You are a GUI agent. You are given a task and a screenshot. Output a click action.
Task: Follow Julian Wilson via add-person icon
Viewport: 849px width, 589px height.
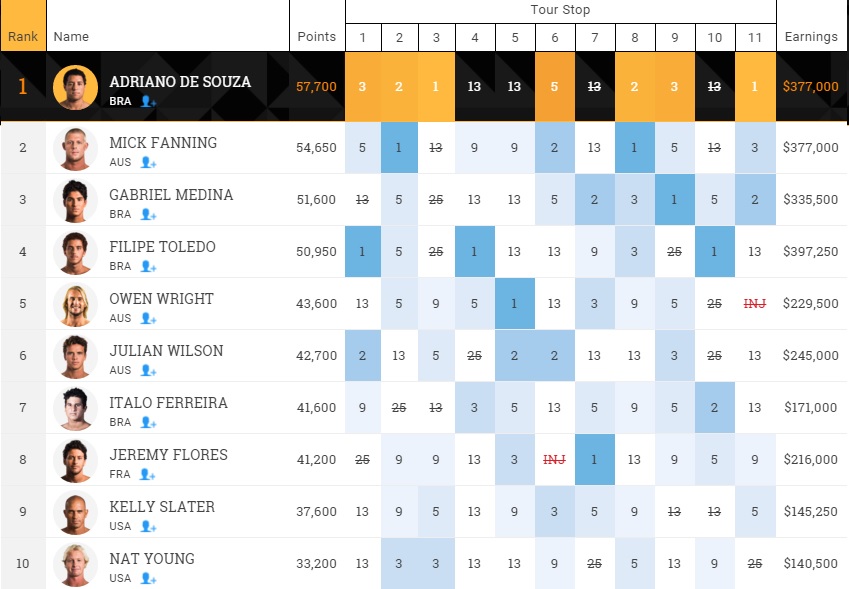pyautogui.click(x=148, y=370)
